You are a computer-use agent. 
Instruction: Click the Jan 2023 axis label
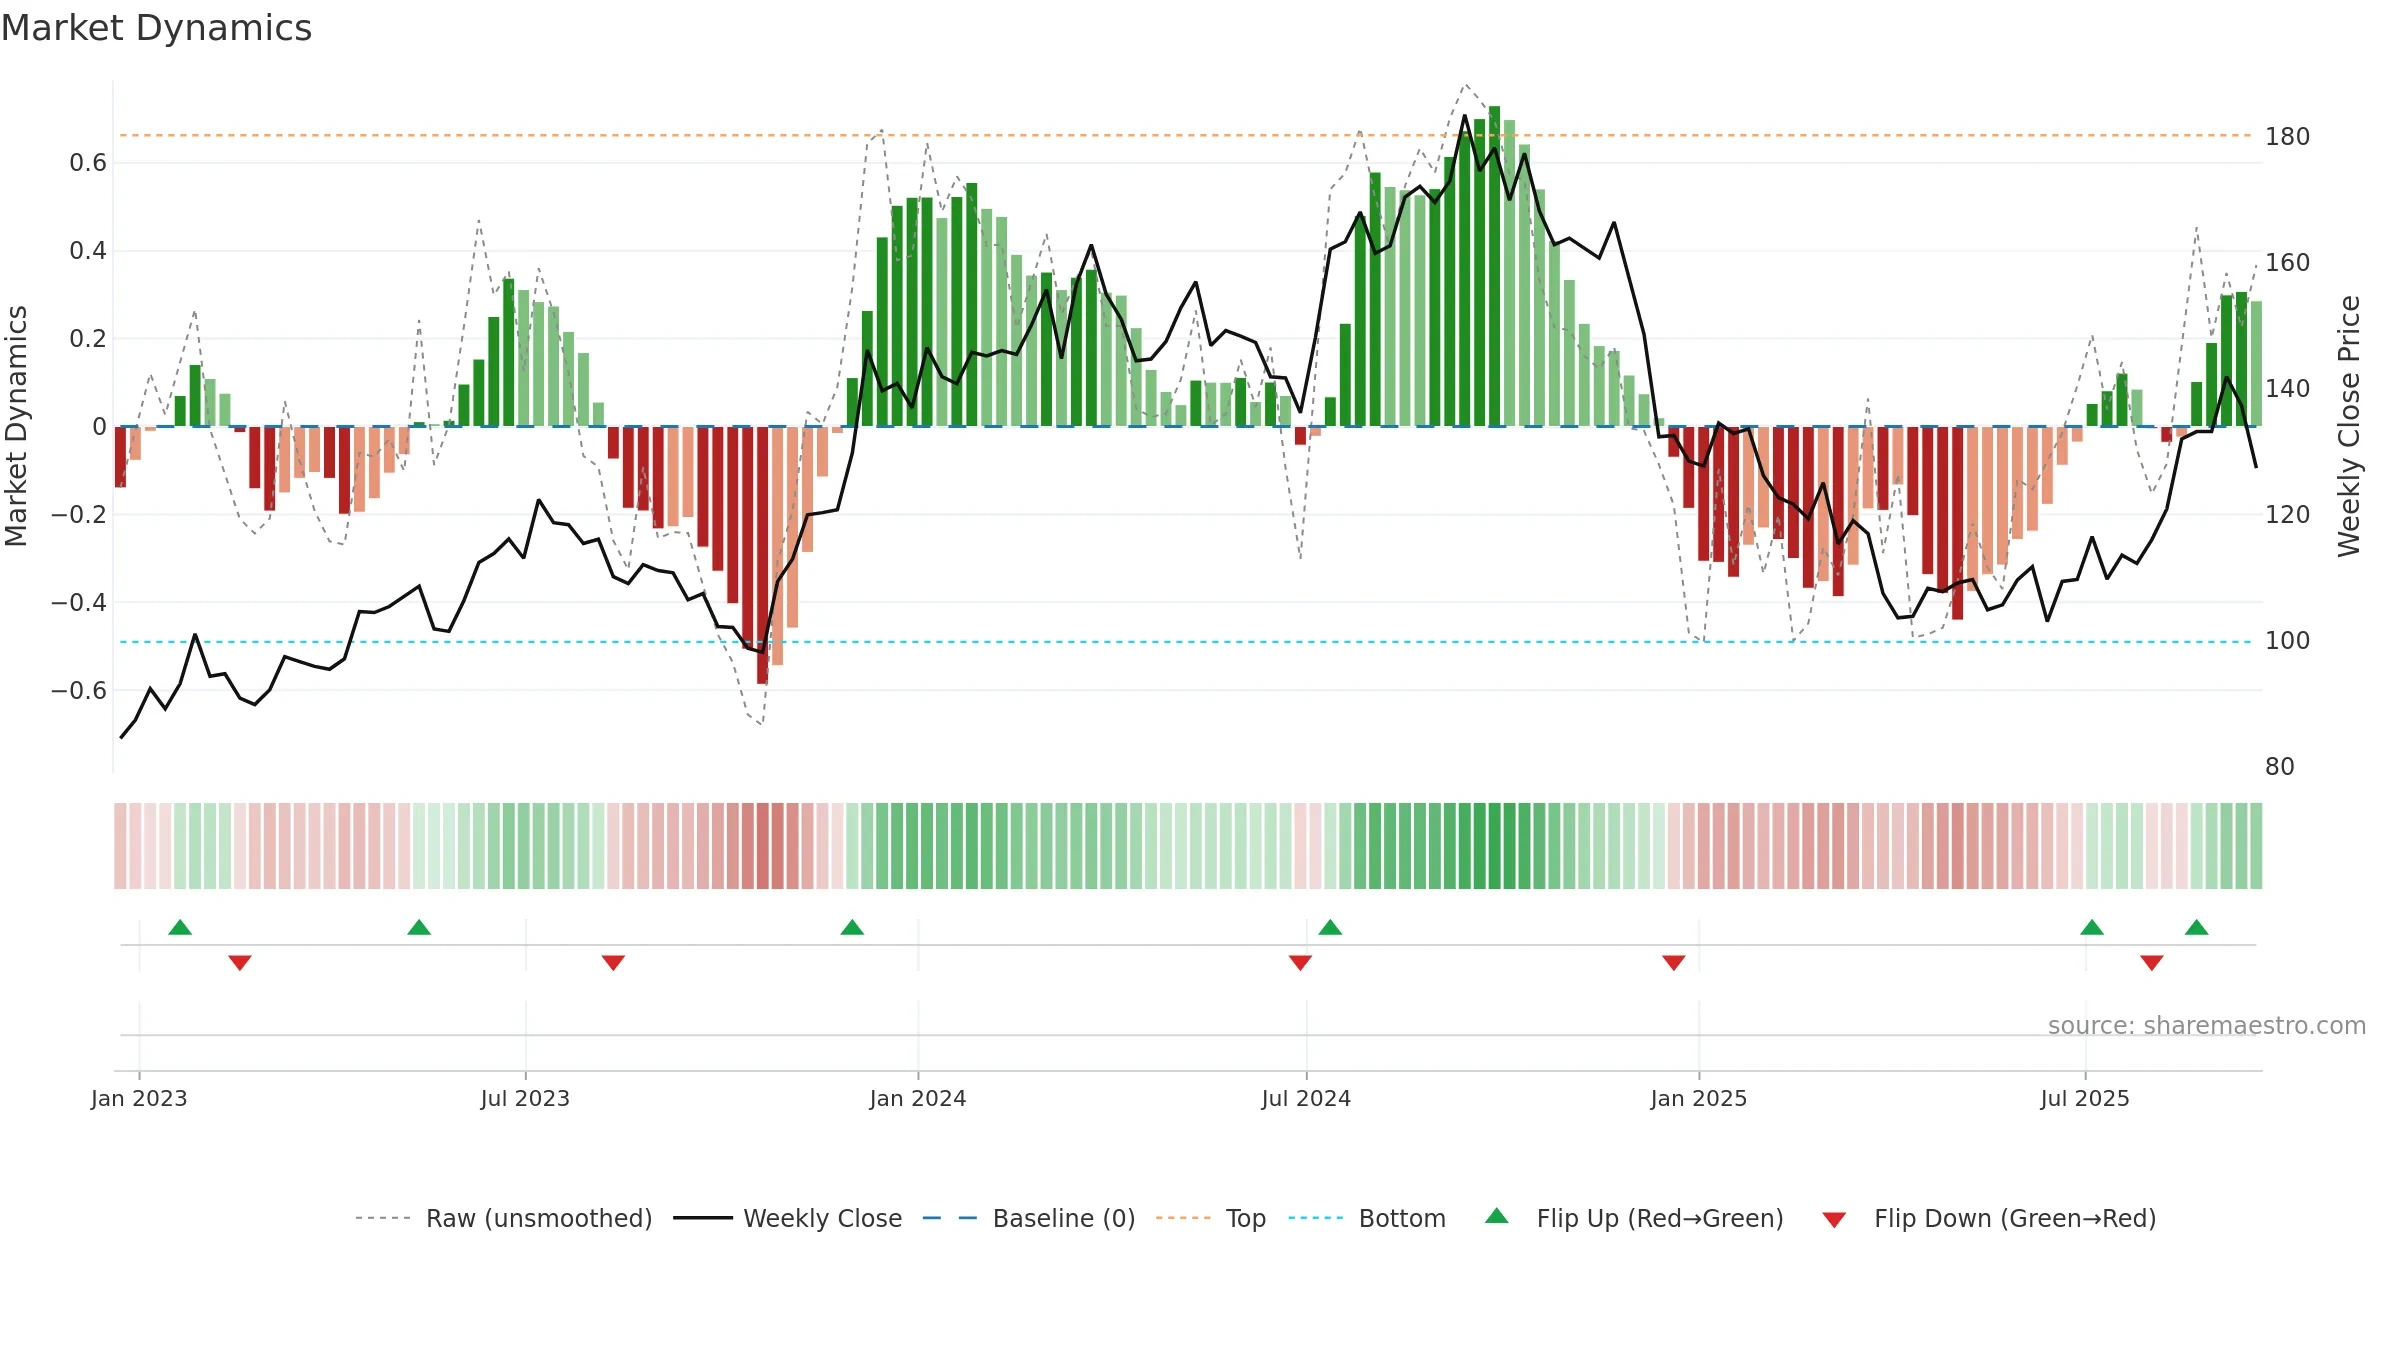tap(139, 1098)
